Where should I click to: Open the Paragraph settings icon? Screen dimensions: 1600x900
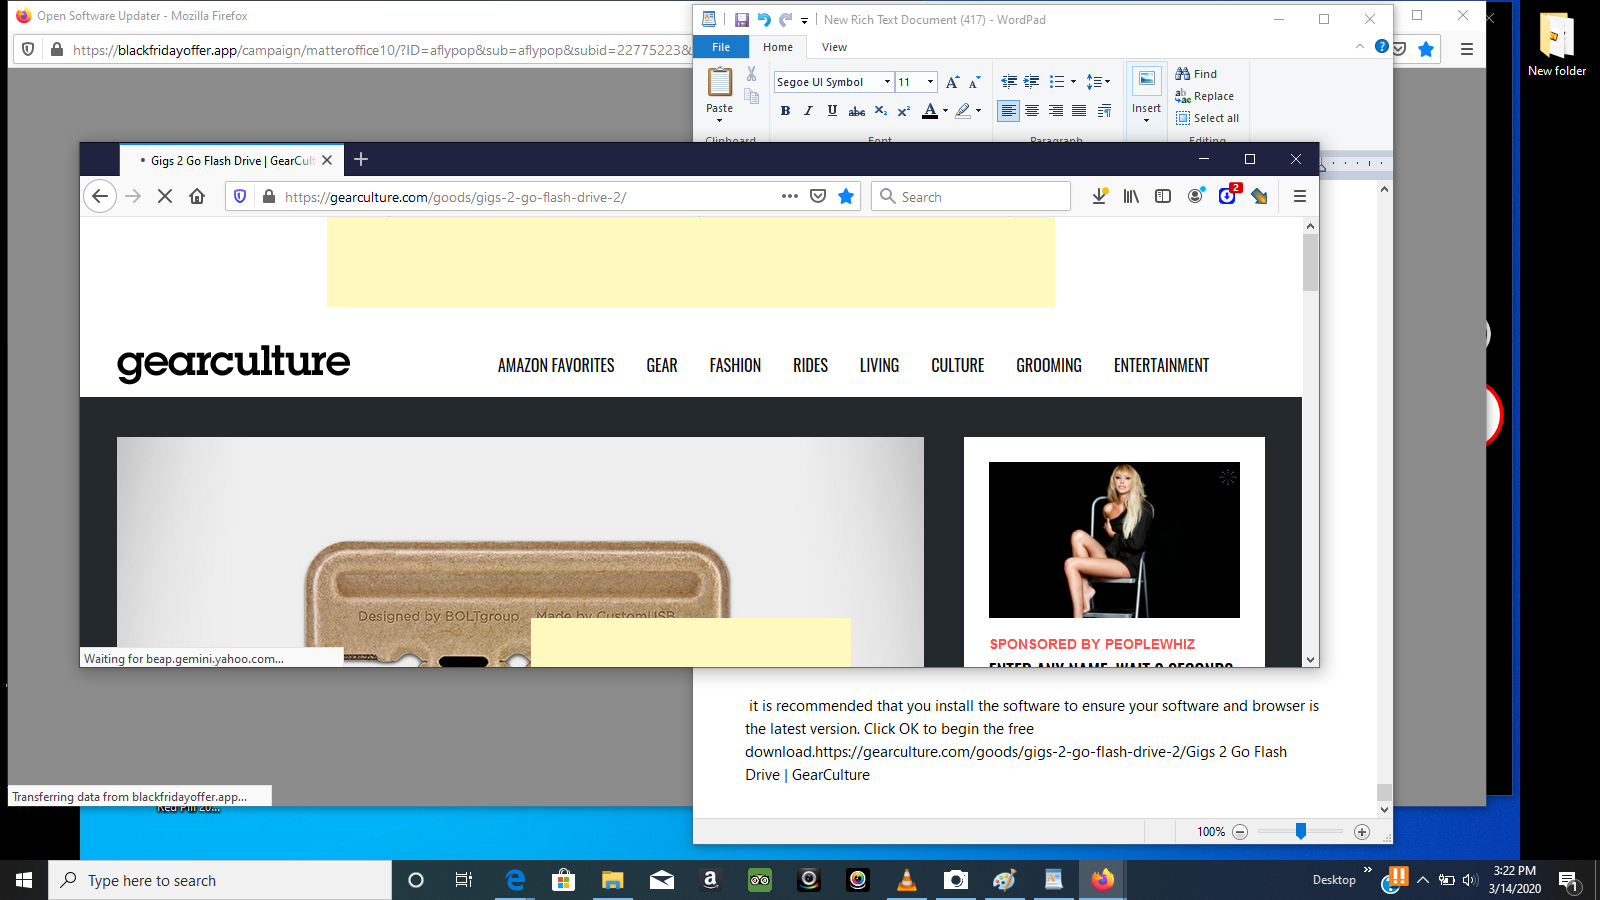click(x=1104, y=111)
